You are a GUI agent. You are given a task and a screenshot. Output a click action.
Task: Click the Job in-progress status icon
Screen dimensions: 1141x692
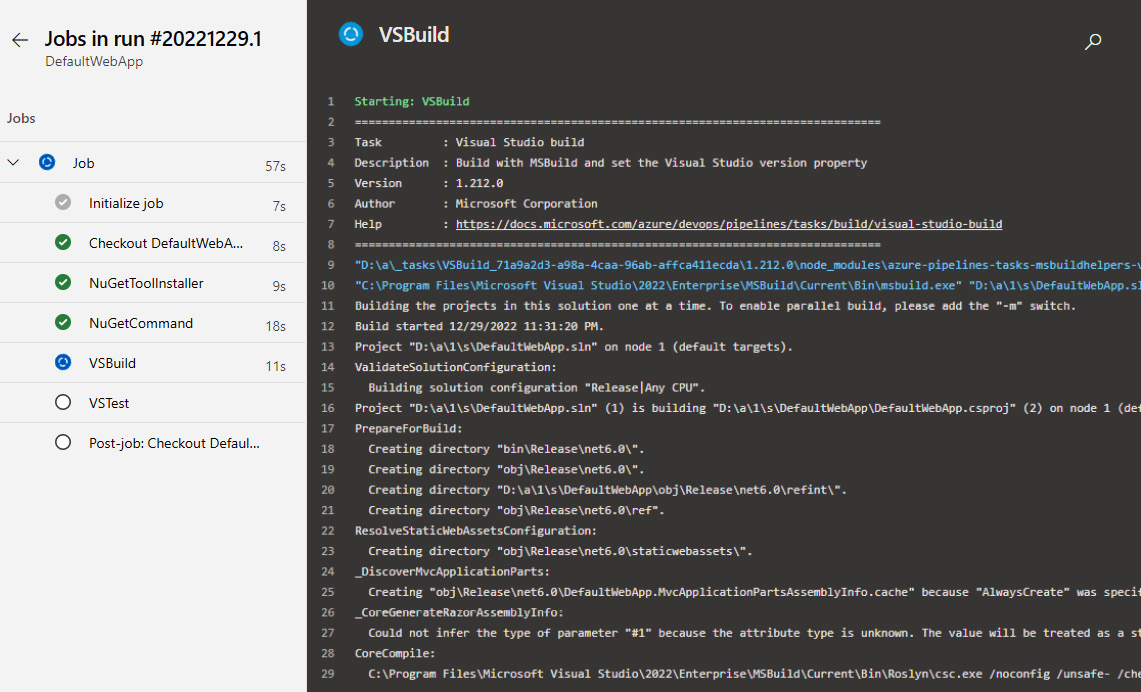pyautogui.click(x=47, y=162)
